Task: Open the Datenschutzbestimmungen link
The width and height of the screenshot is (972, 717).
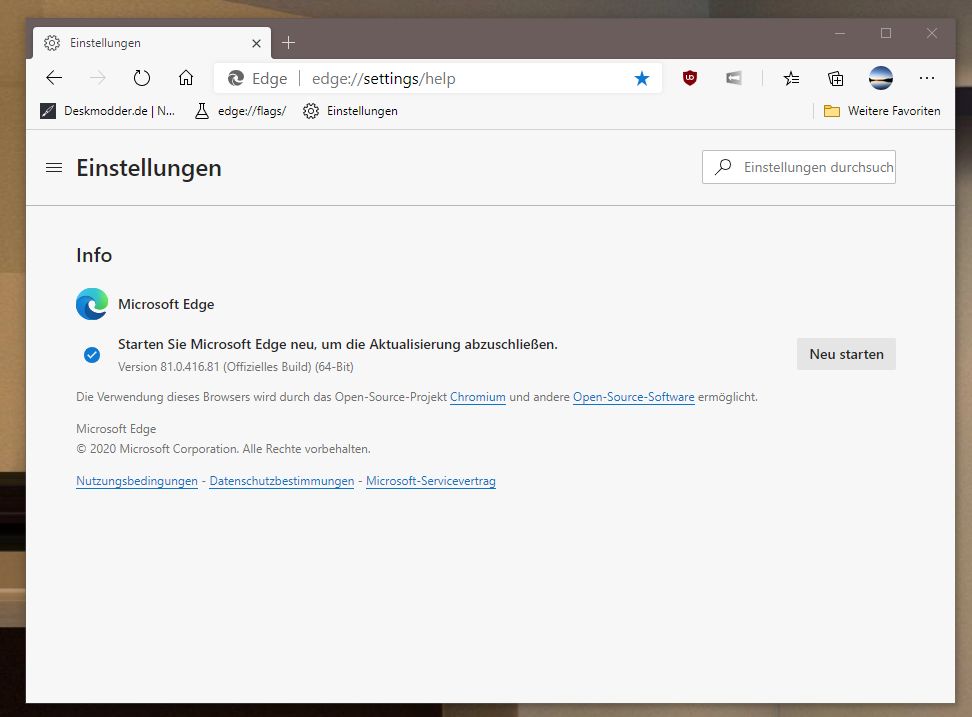Action: click(x=282, y=481)
